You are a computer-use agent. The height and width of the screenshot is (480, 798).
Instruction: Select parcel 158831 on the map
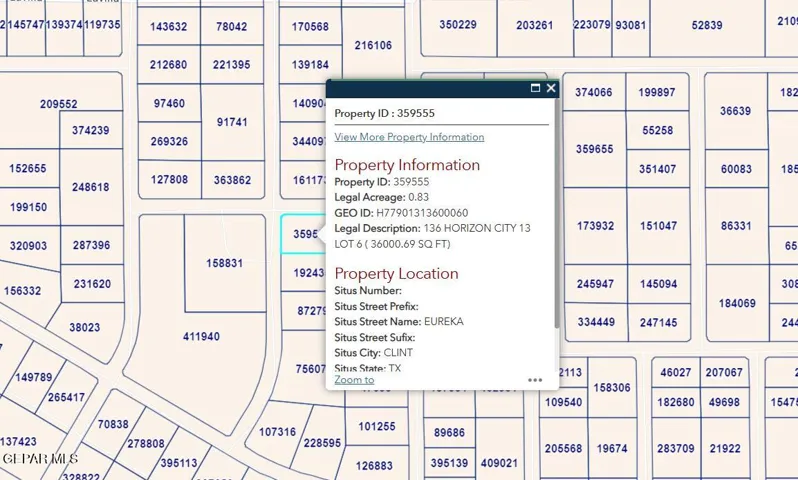224,263
